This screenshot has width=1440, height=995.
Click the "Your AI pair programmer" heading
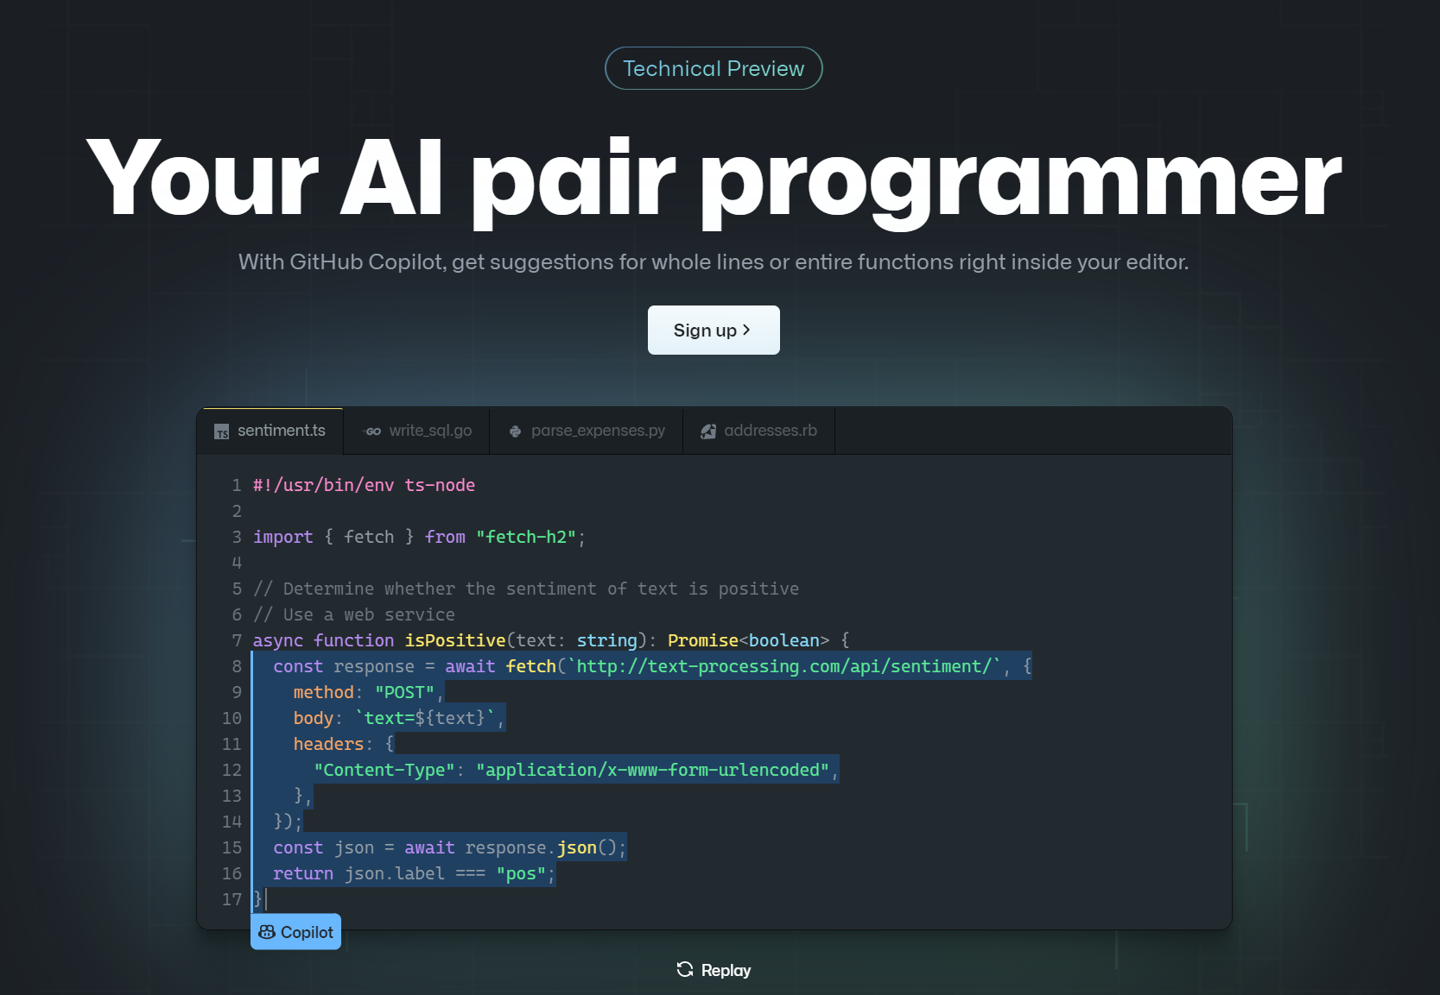point(713,178)
